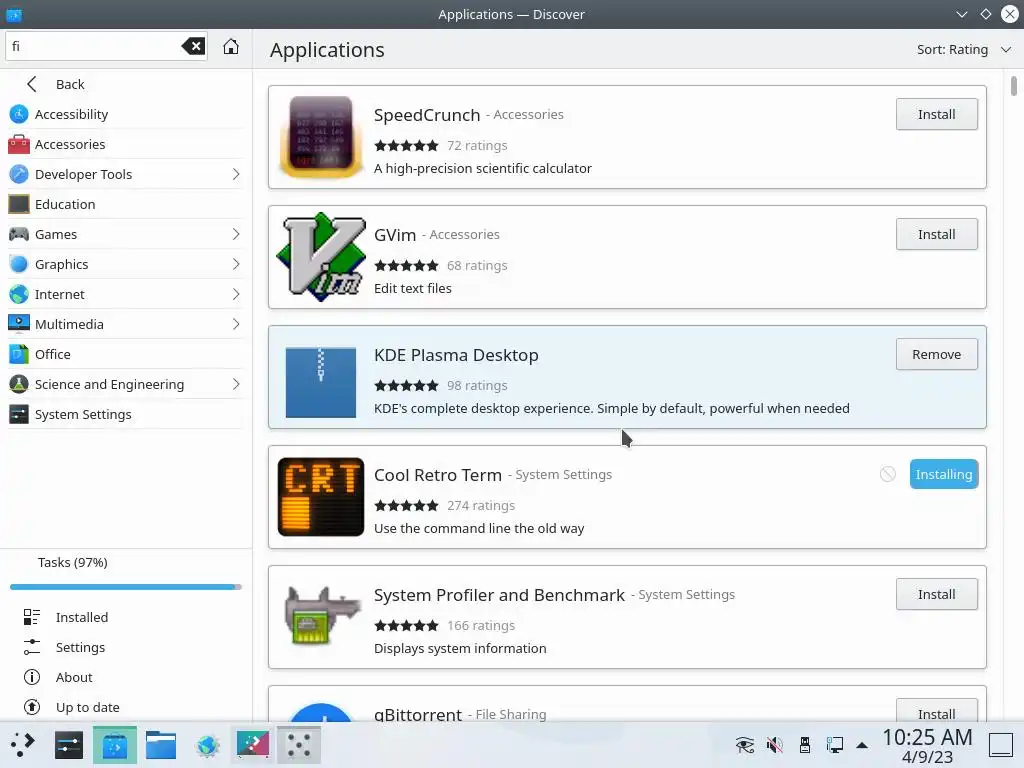Click the Cool Retro Term title
This screenshot has height=768, width=1024.
coord(438,475)
